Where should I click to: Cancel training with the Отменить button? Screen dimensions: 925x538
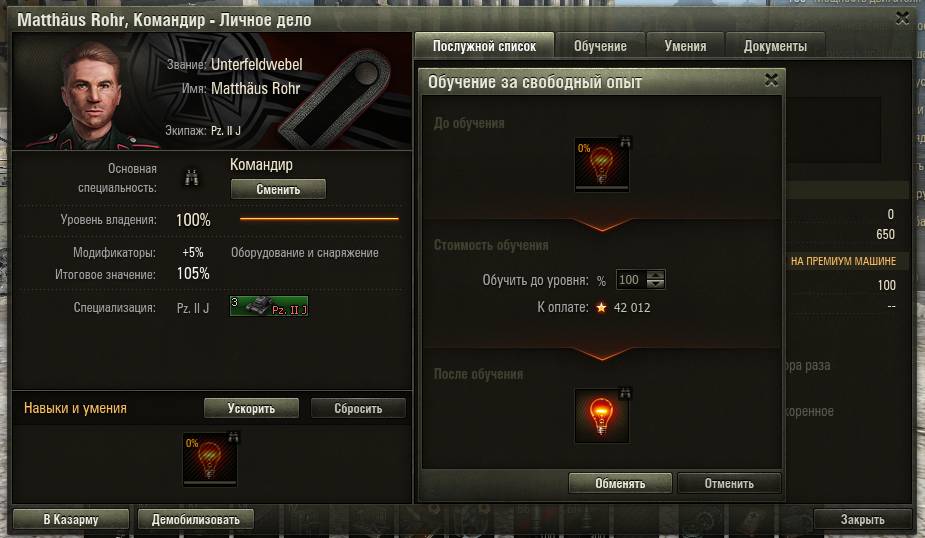point(729,483)
